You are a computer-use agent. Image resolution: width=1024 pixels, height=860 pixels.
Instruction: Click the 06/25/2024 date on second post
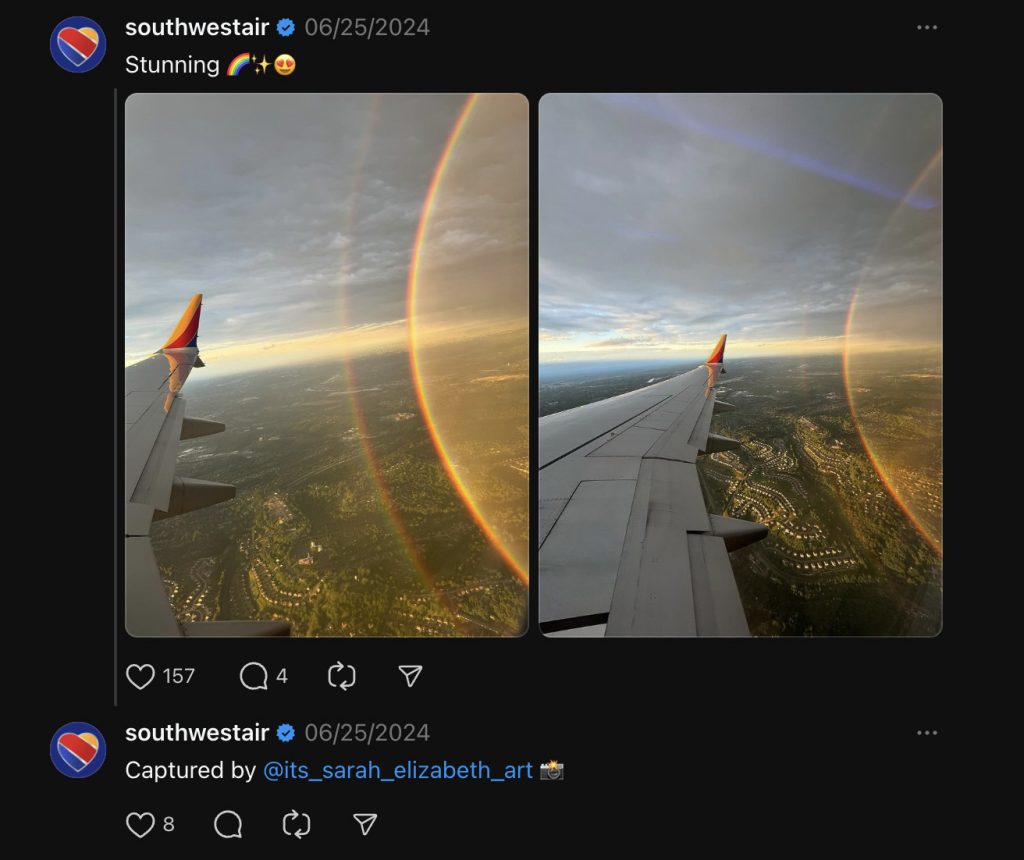coord(367,733)
